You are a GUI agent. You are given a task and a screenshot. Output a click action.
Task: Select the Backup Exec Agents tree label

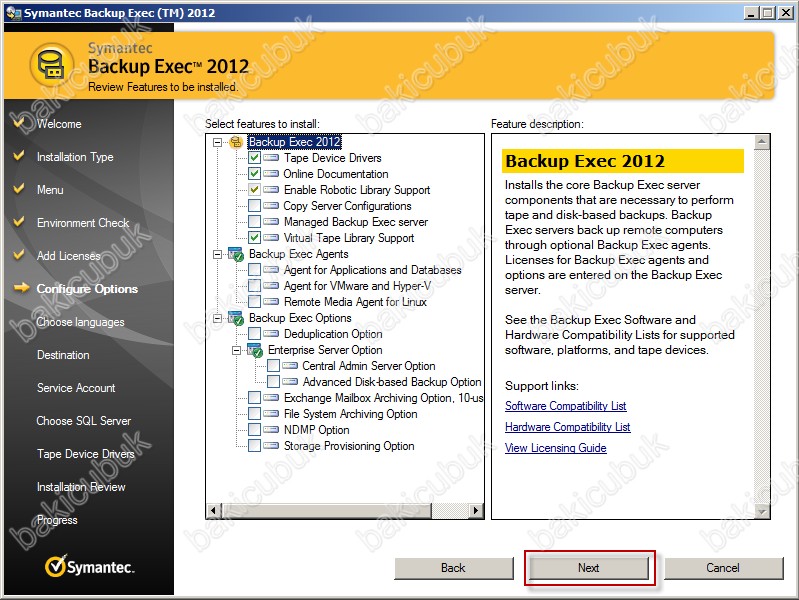click(299, 254)
